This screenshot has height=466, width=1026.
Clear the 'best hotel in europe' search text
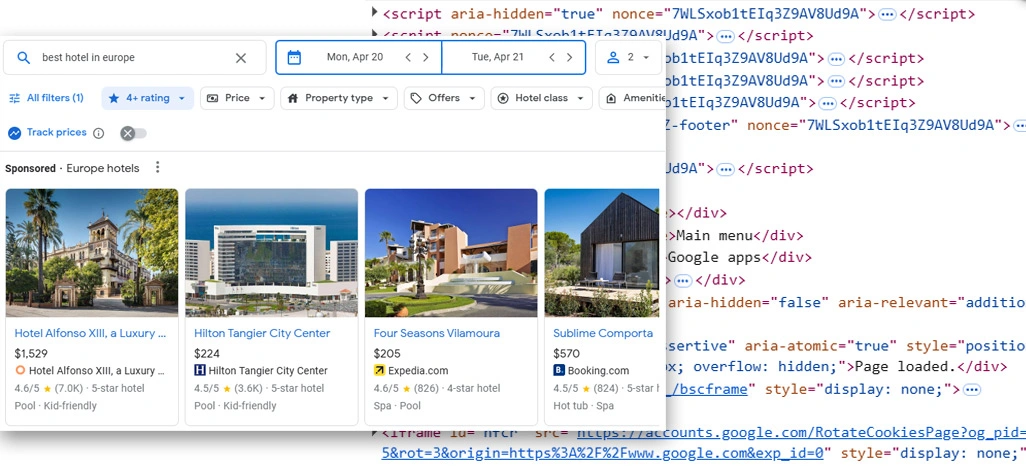[241, 58]
